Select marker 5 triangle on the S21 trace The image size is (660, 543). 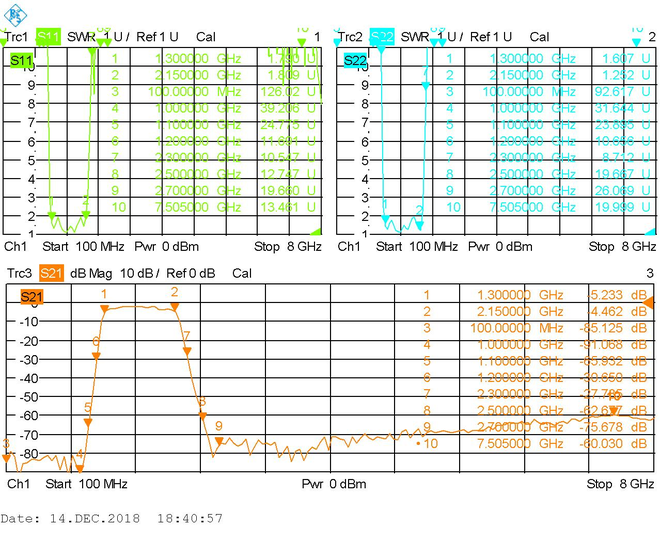pos(88,423)
